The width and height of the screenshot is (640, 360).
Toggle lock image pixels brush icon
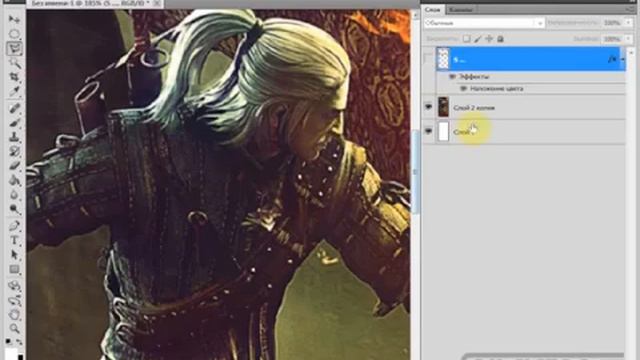pyautogui.click(x=478, y=39)
